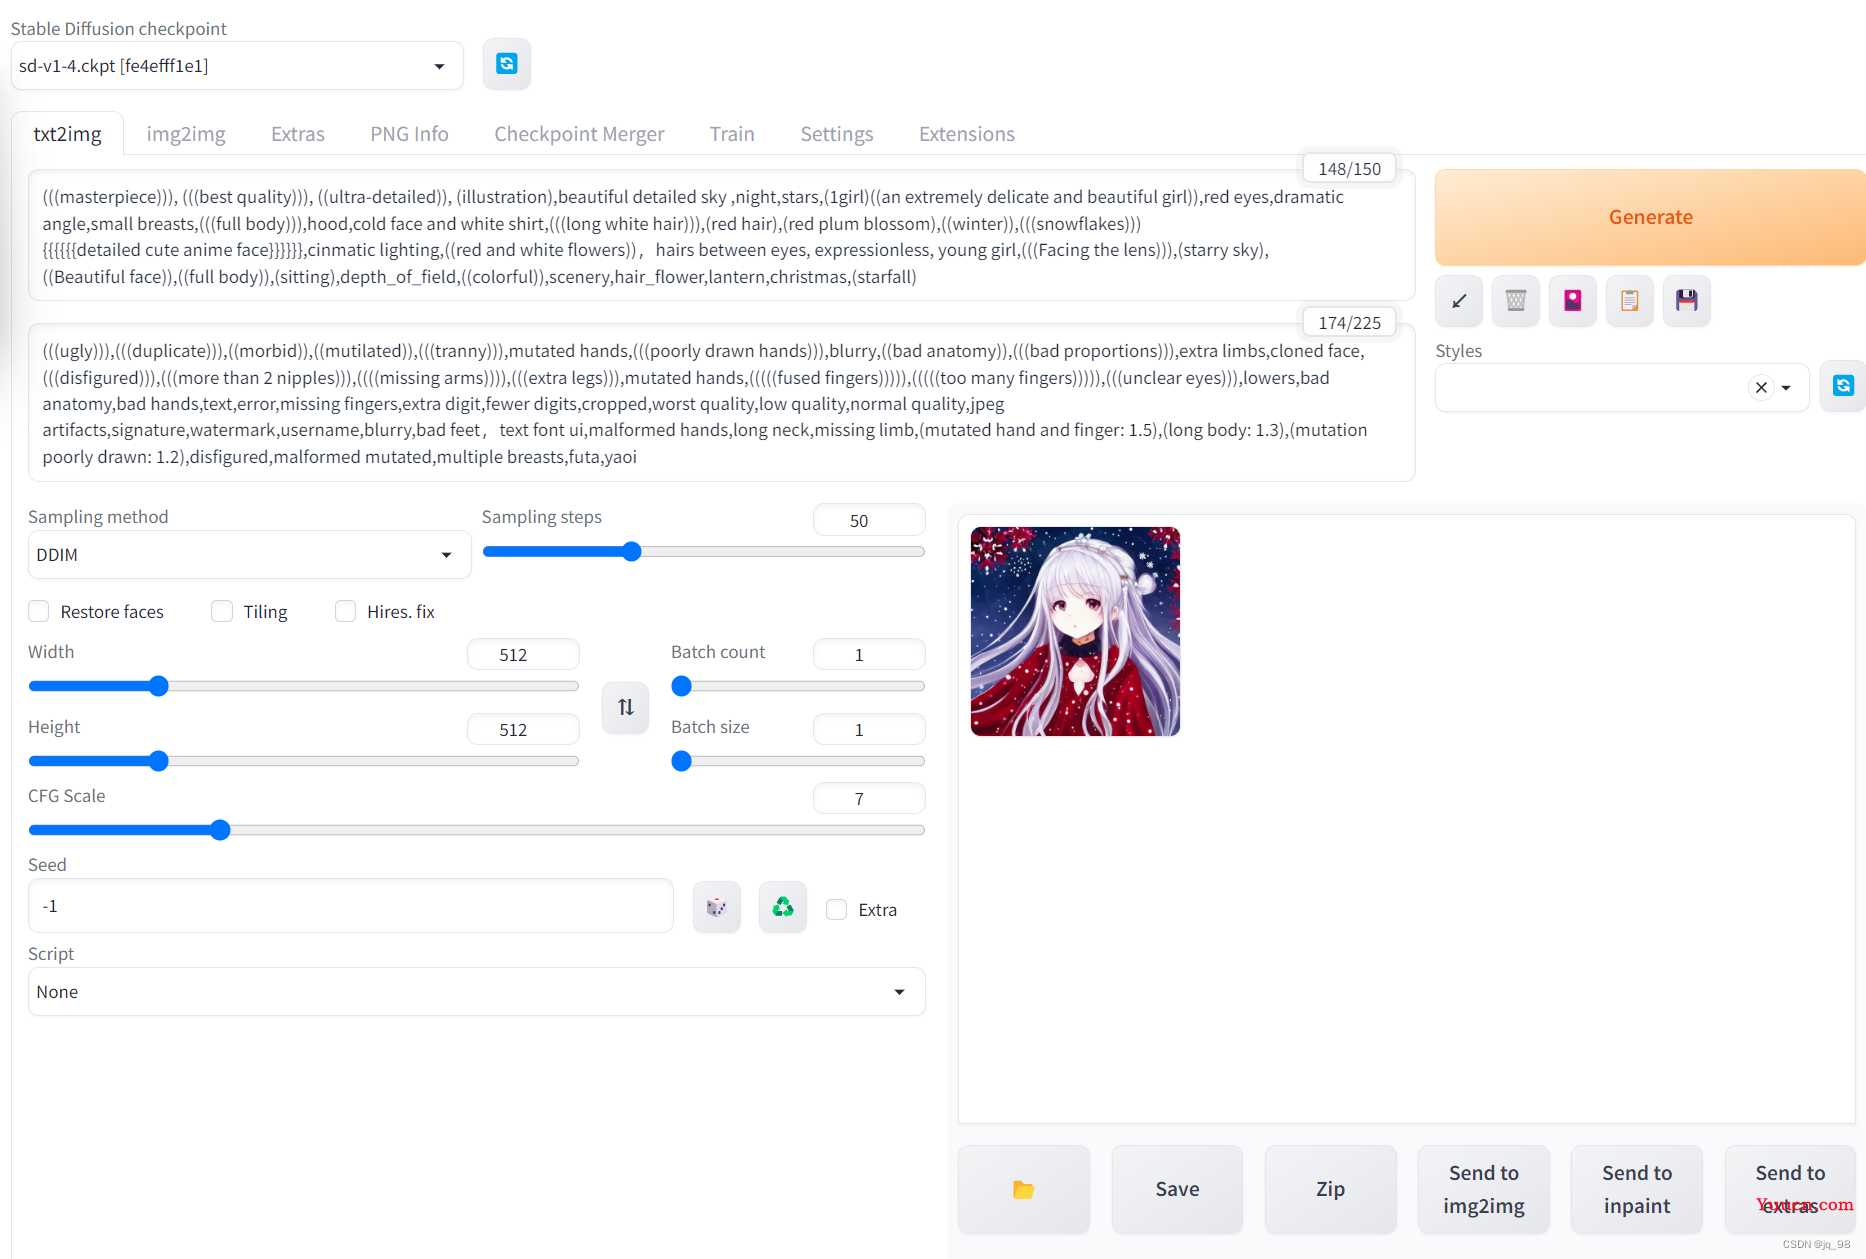Refresh the Stable Diffusion checkpoint list
This screenshot has height=1259, width=1866.
pyautogui.click(x=507, y=64)
